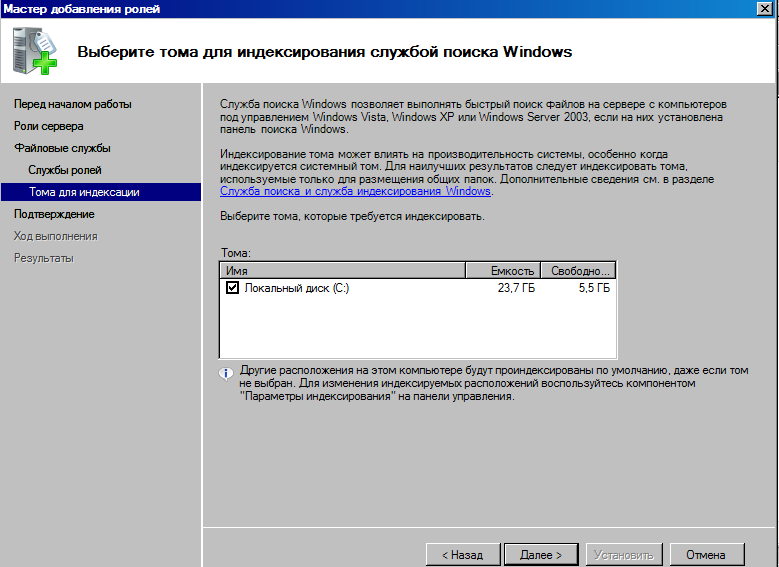Click the blue information icon below the volumes list
The width and height of the screenshot is (779, 567).
tap(226, 374)
